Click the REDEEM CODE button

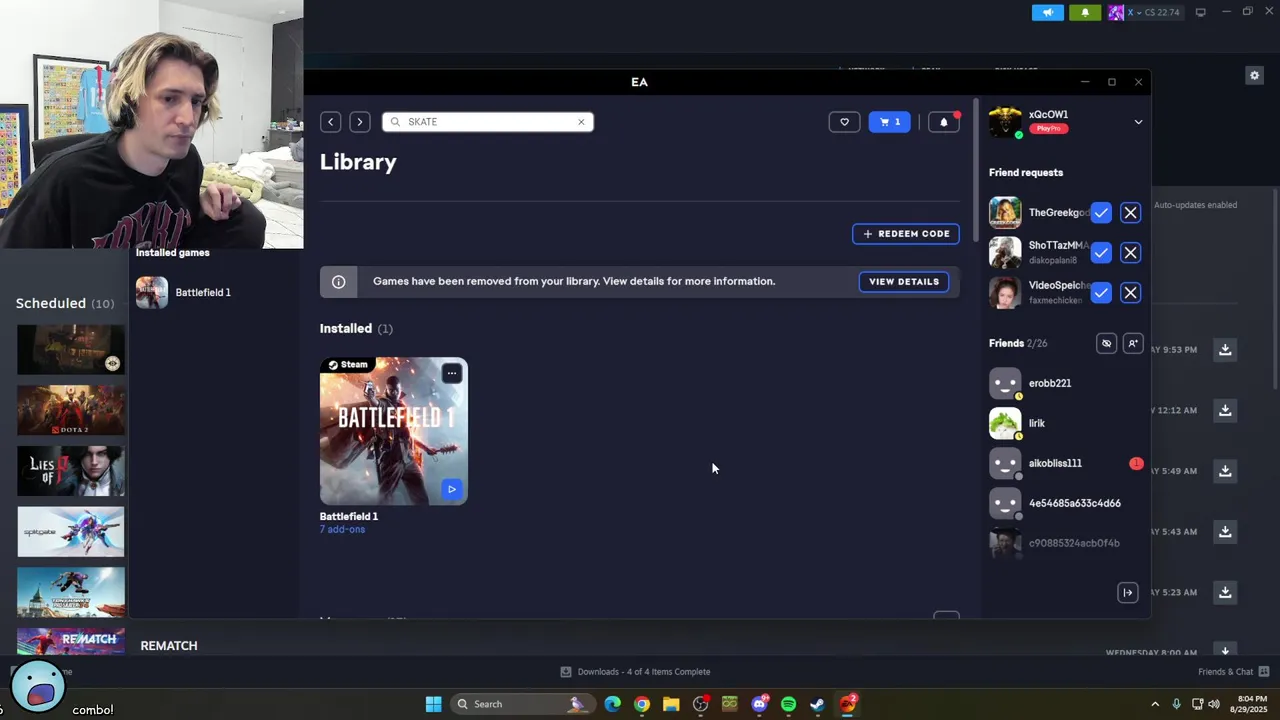click(x=906, y=234)
